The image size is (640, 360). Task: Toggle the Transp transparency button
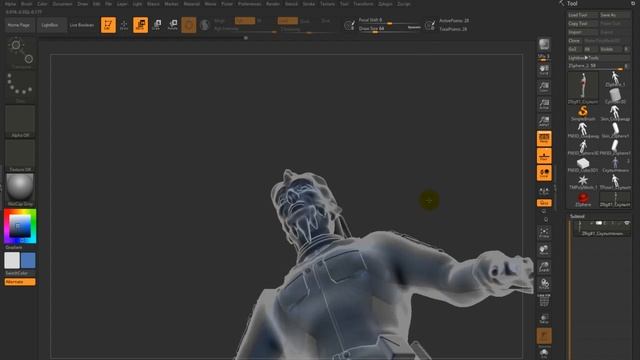tap(544, 319)
